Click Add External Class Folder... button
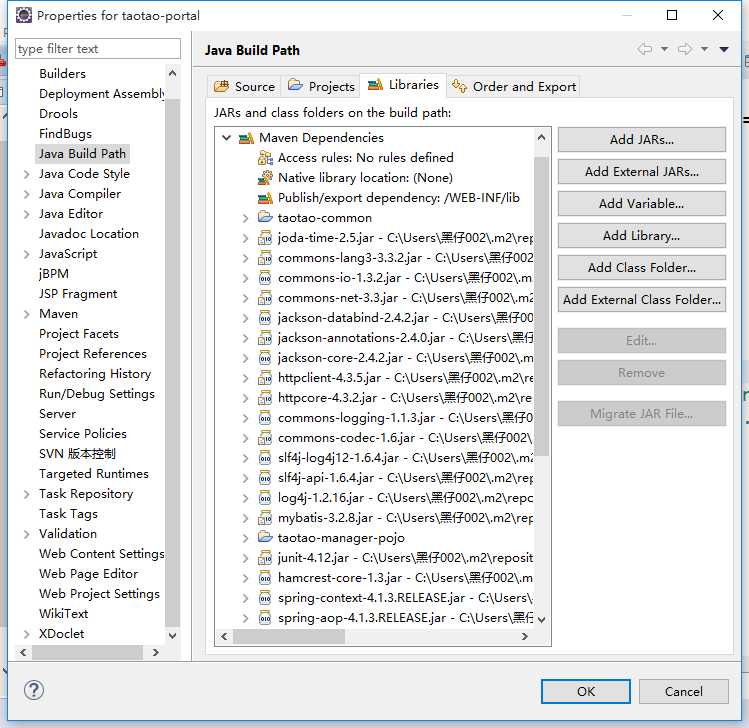 click(x=642, y=300)
